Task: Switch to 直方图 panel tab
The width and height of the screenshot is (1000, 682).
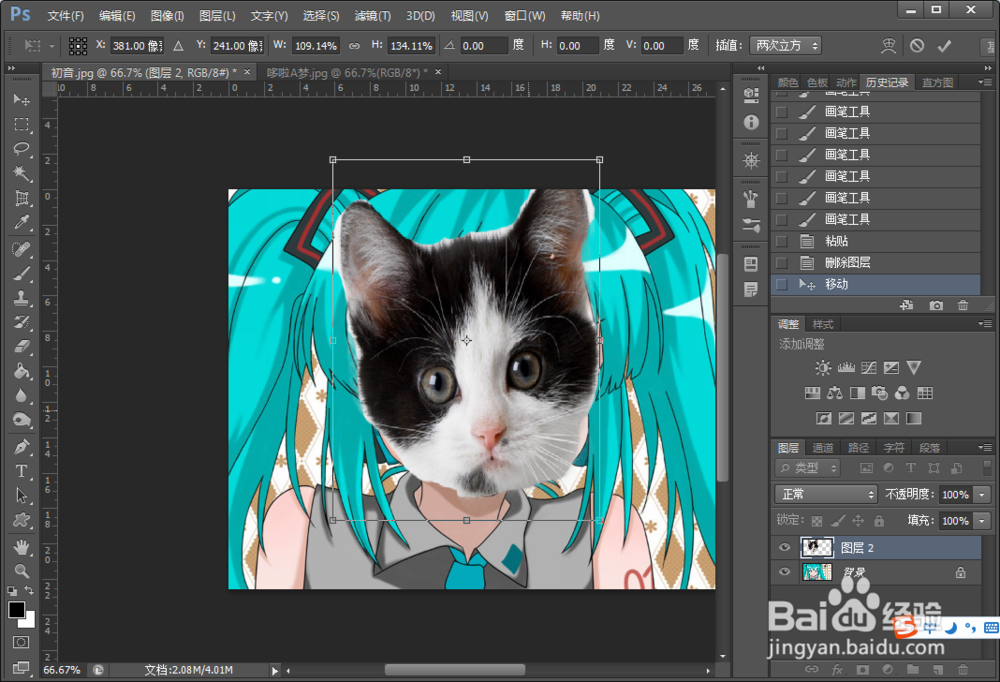Action: coord(937,82)
